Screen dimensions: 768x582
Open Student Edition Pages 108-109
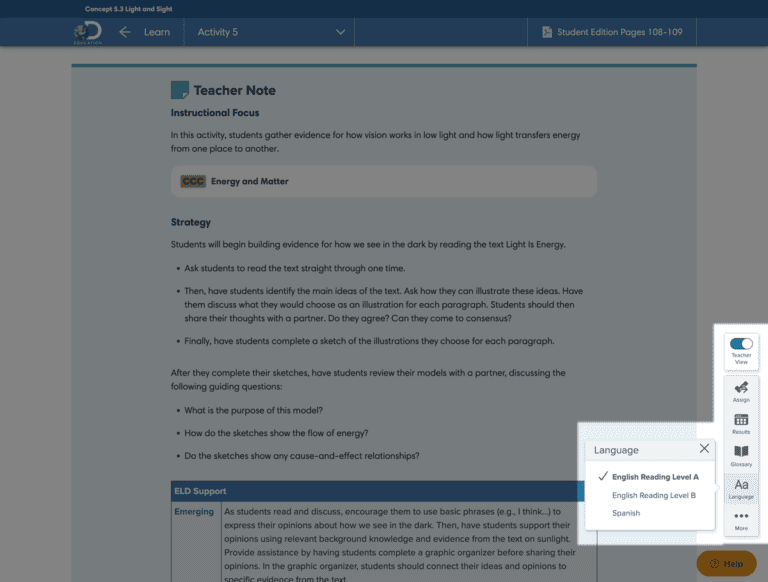[x=612, y=32]
